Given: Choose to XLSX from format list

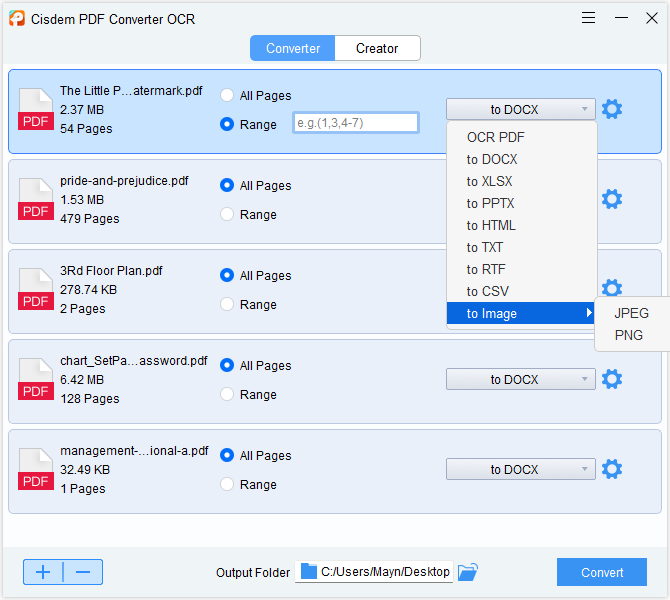Looking at the screenshot, I should point(521,181).
